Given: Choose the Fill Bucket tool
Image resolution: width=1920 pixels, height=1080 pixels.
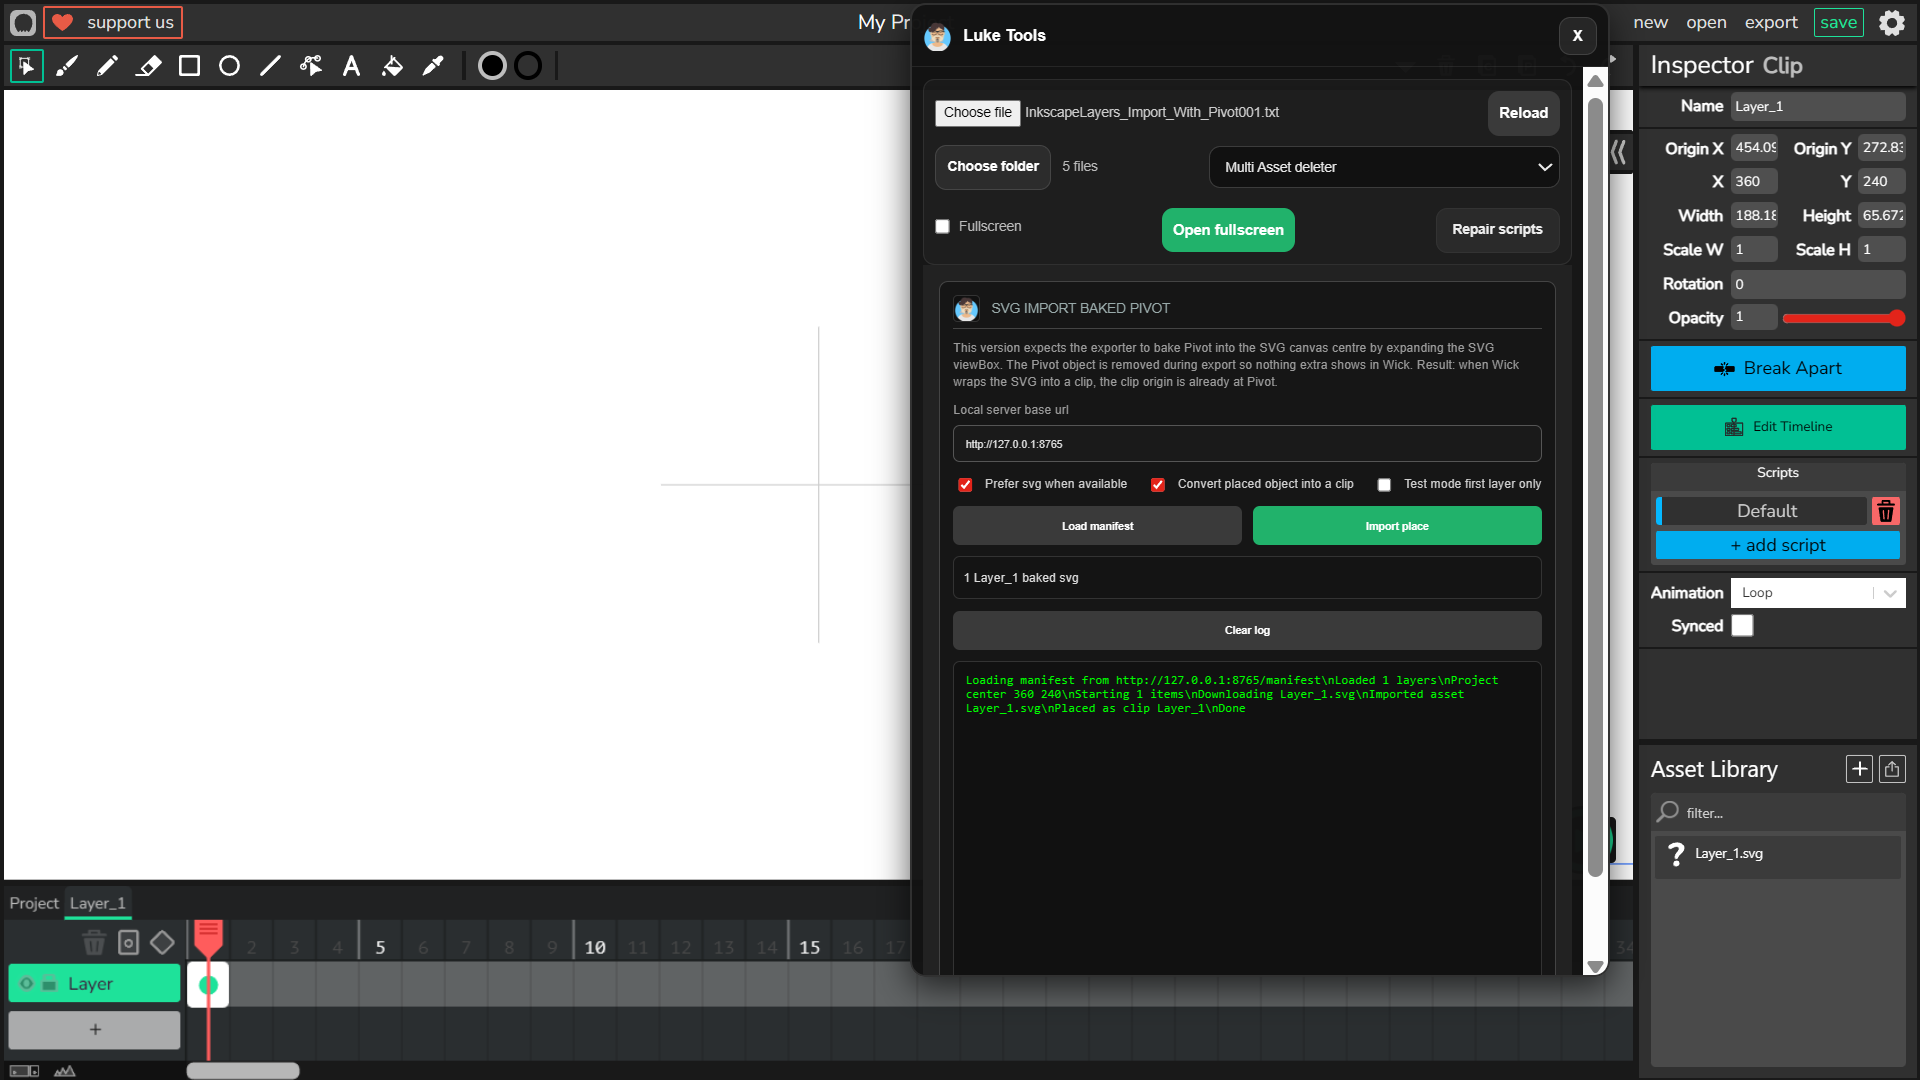Looking at the screenshot, I should click(x=392, y=66).
